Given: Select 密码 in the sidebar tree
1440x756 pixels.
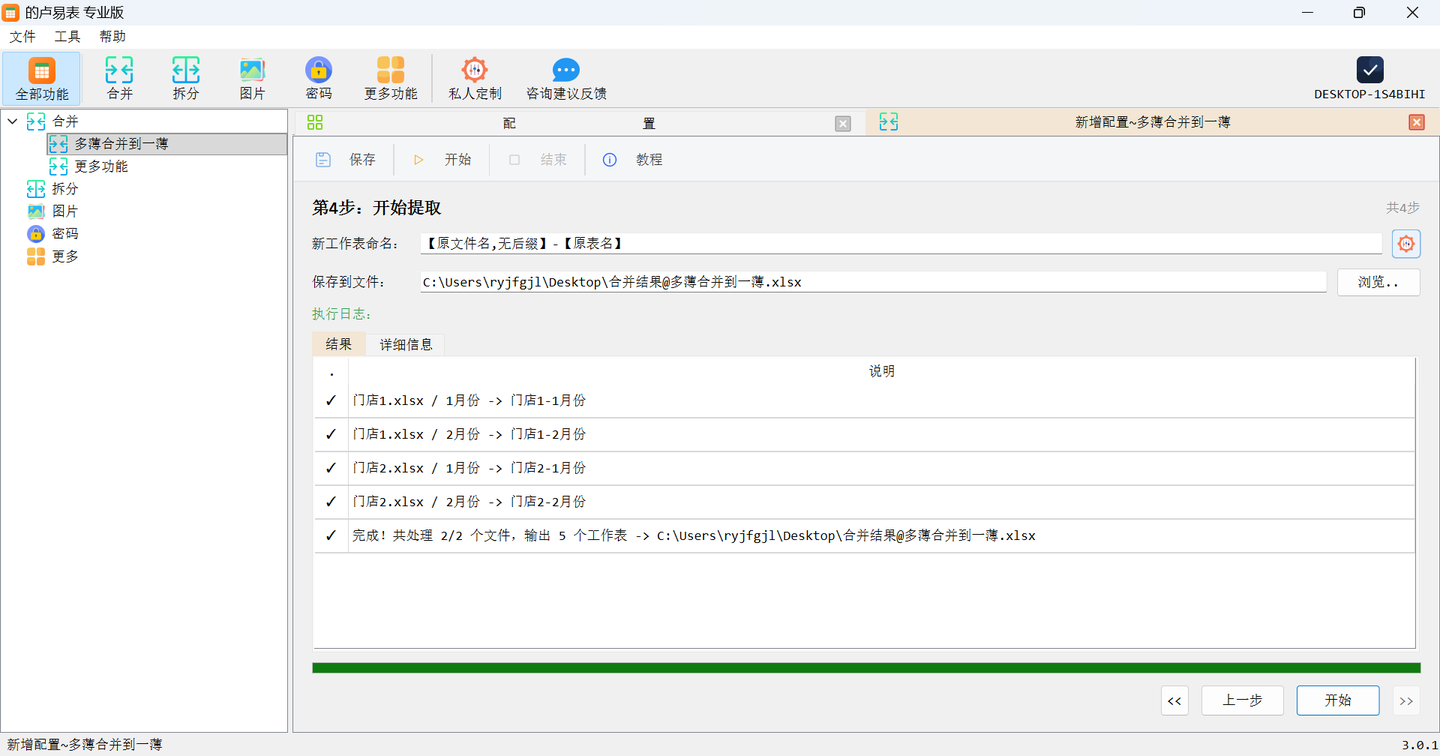Looking at the screenshot, I should pos(65,234).
